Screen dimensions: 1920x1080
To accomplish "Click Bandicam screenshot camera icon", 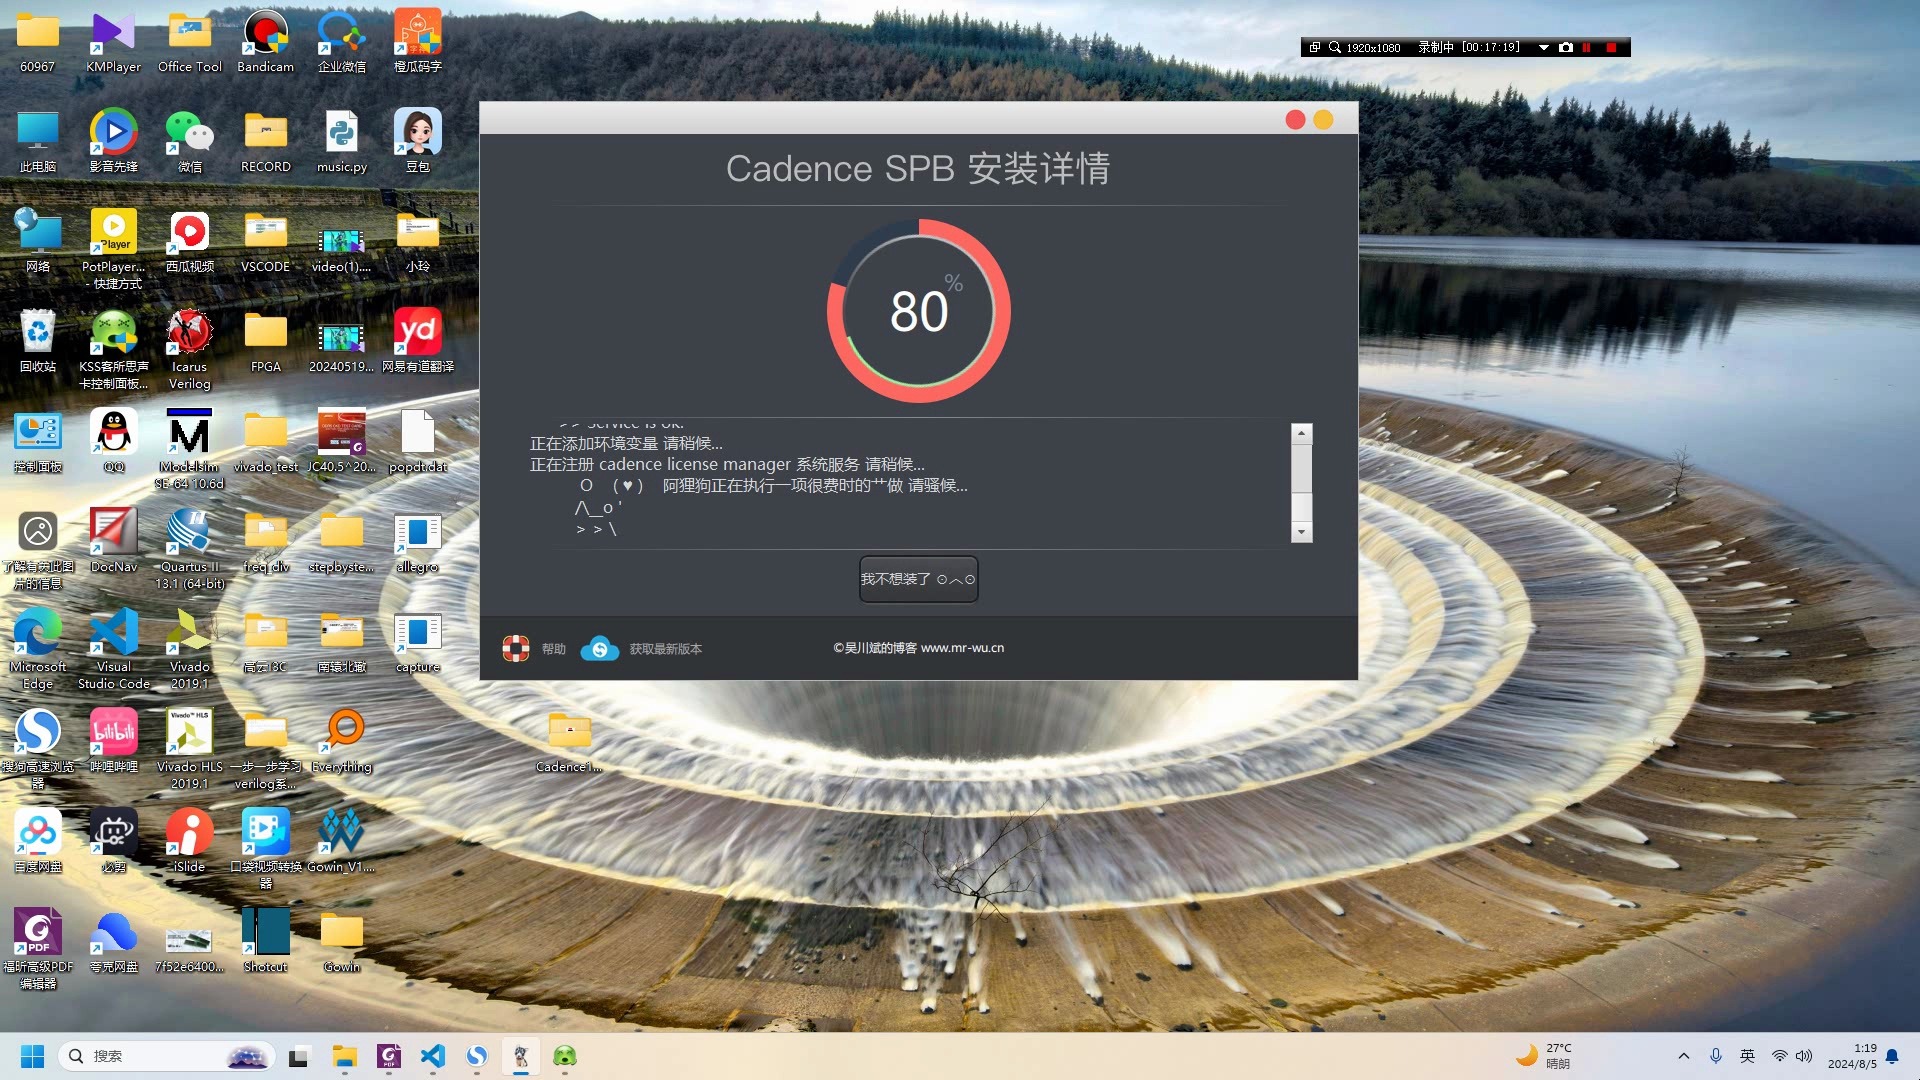I will 1566,48.
